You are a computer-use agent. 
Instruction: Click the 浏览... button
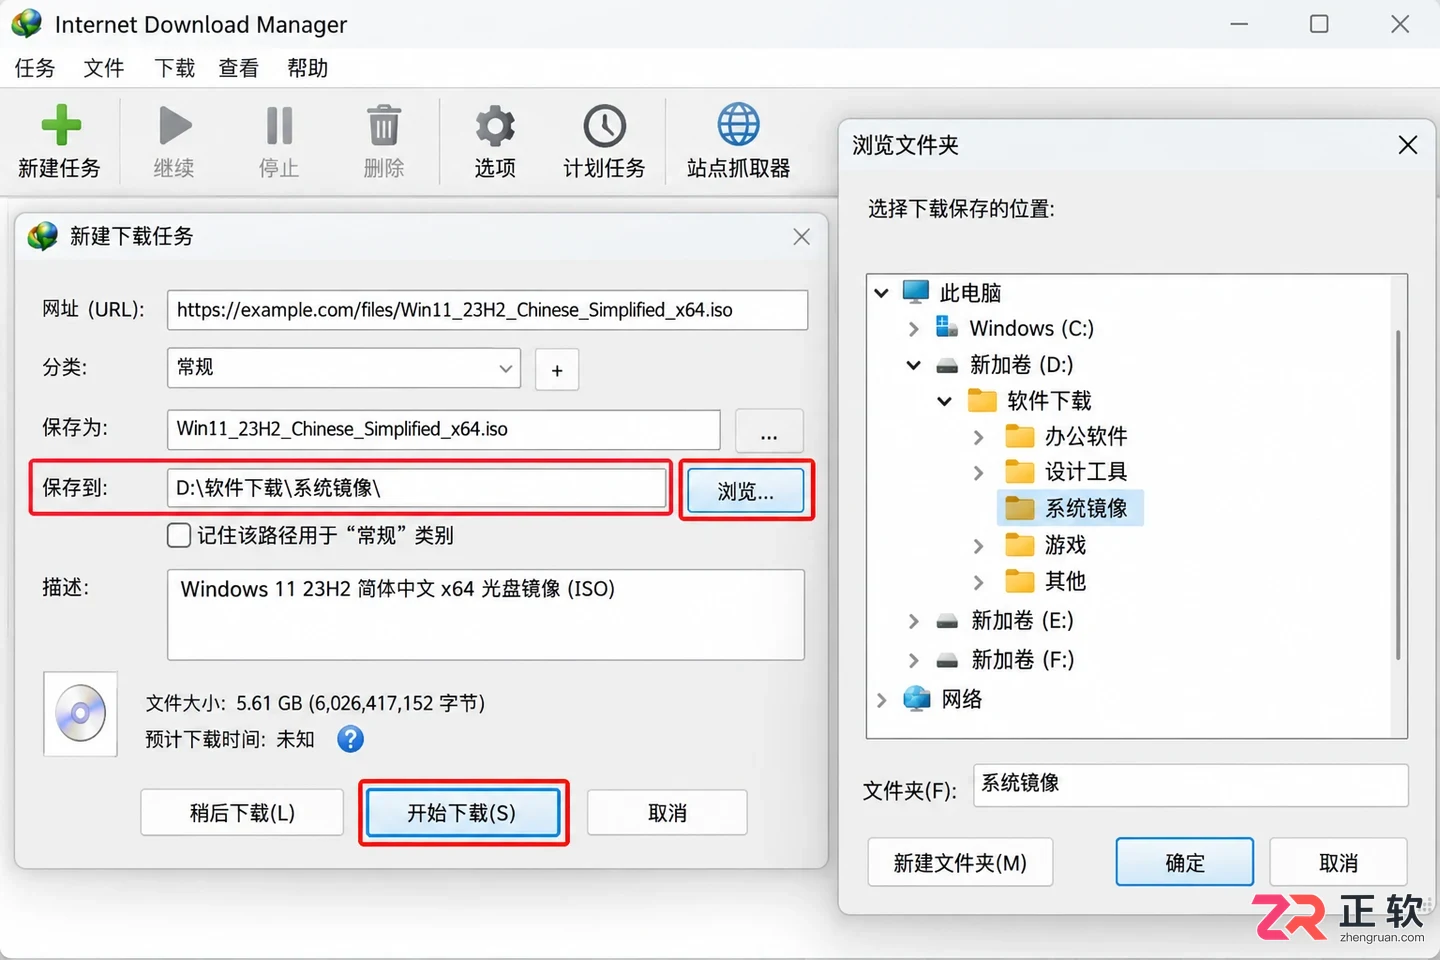pyautogui.click(x=746, y=491)
